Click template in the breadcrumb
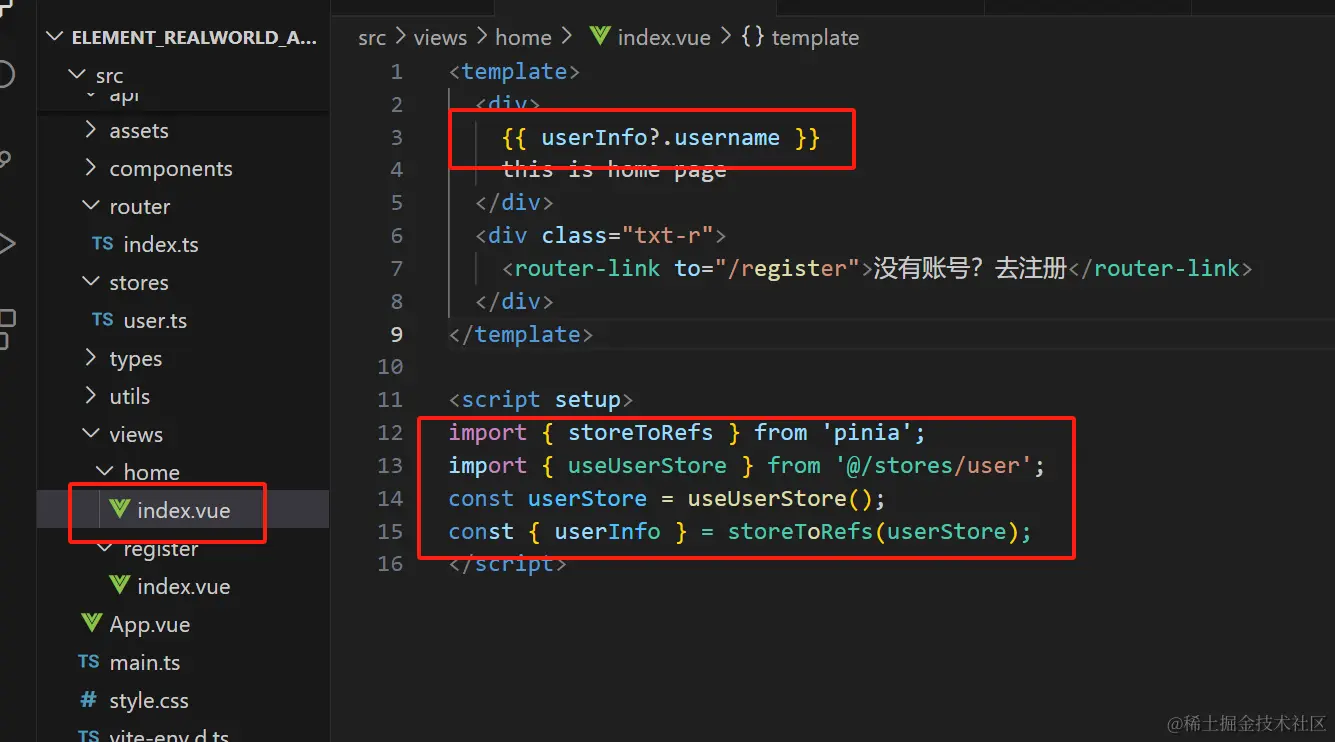 815,38
